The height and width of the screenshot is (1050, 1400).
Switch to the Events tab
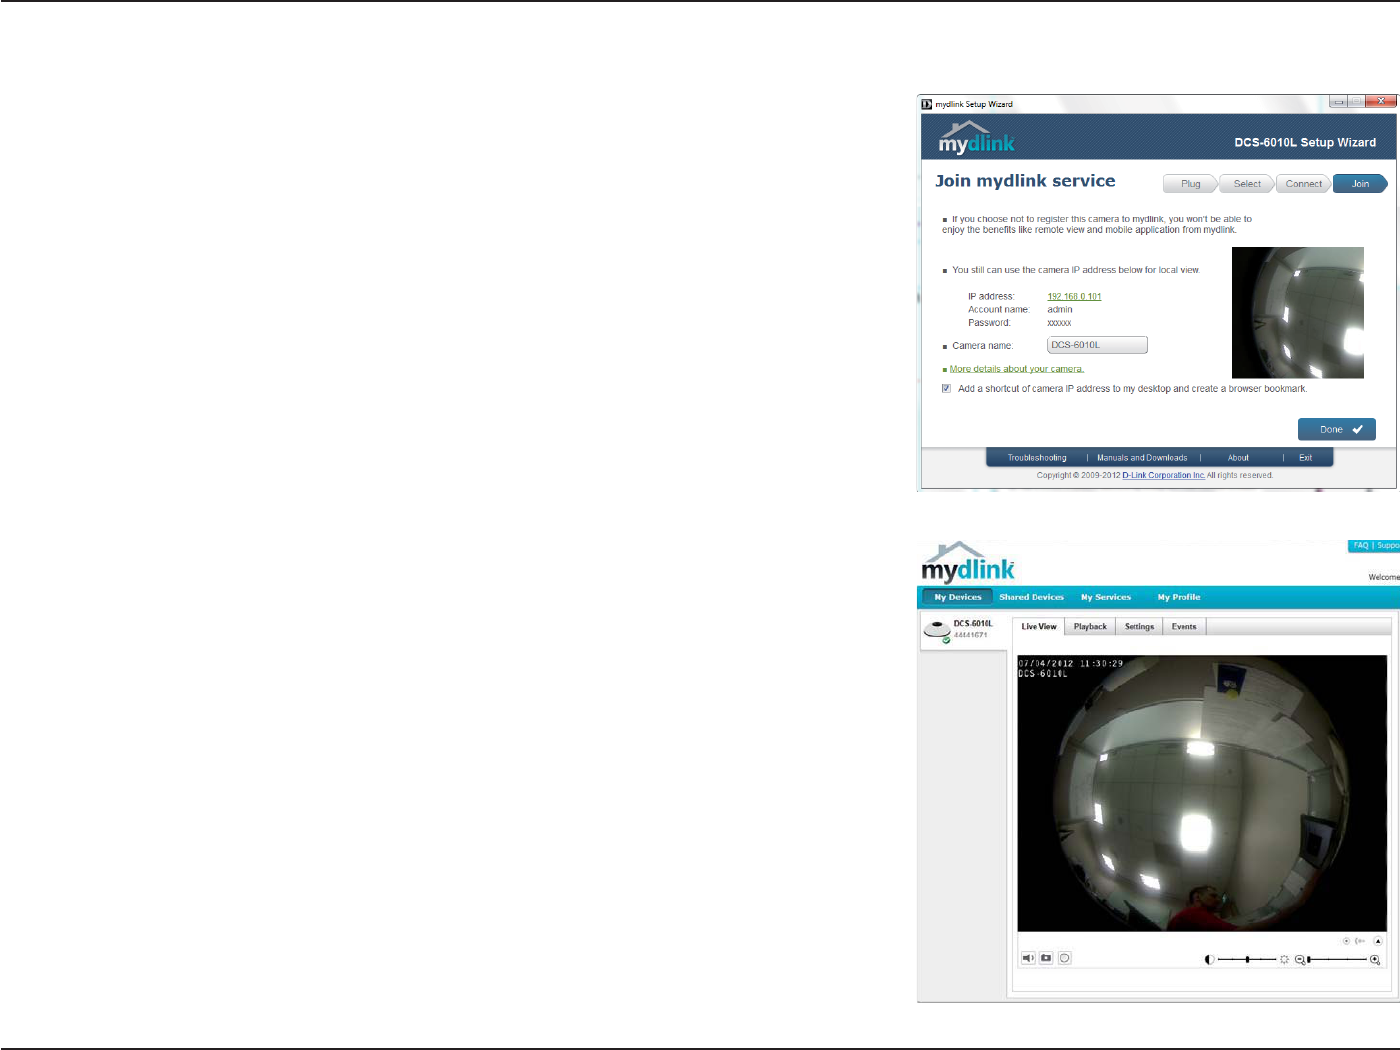click(x=1184, y=627)
